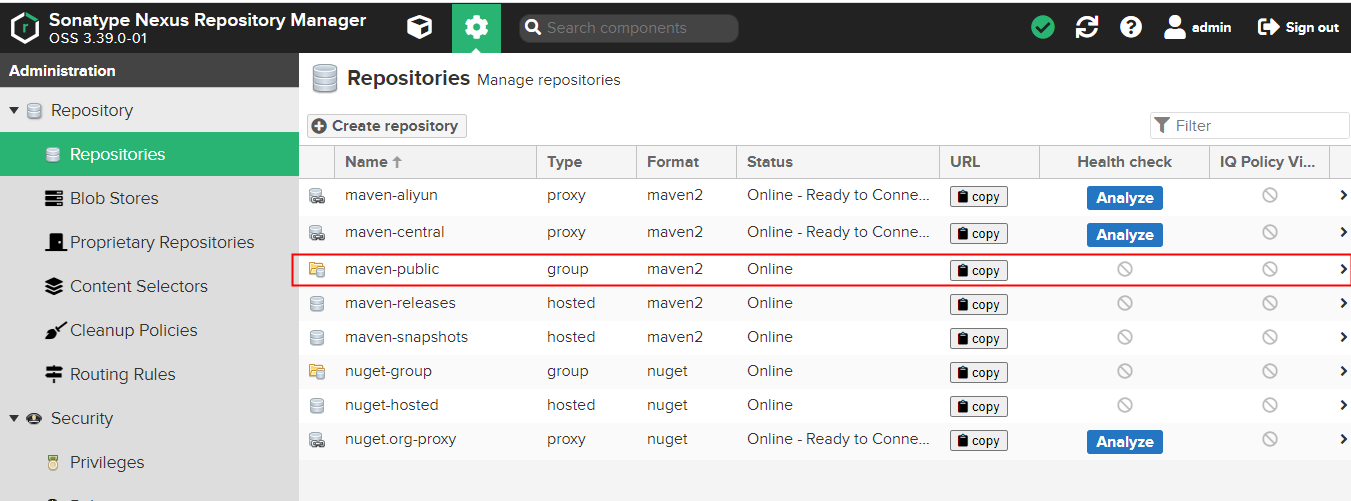Viewport: 1351px width, 501px height.
Task: Click the Nexus logo in header
Action: pyautogui.click(x=25, y=28)
